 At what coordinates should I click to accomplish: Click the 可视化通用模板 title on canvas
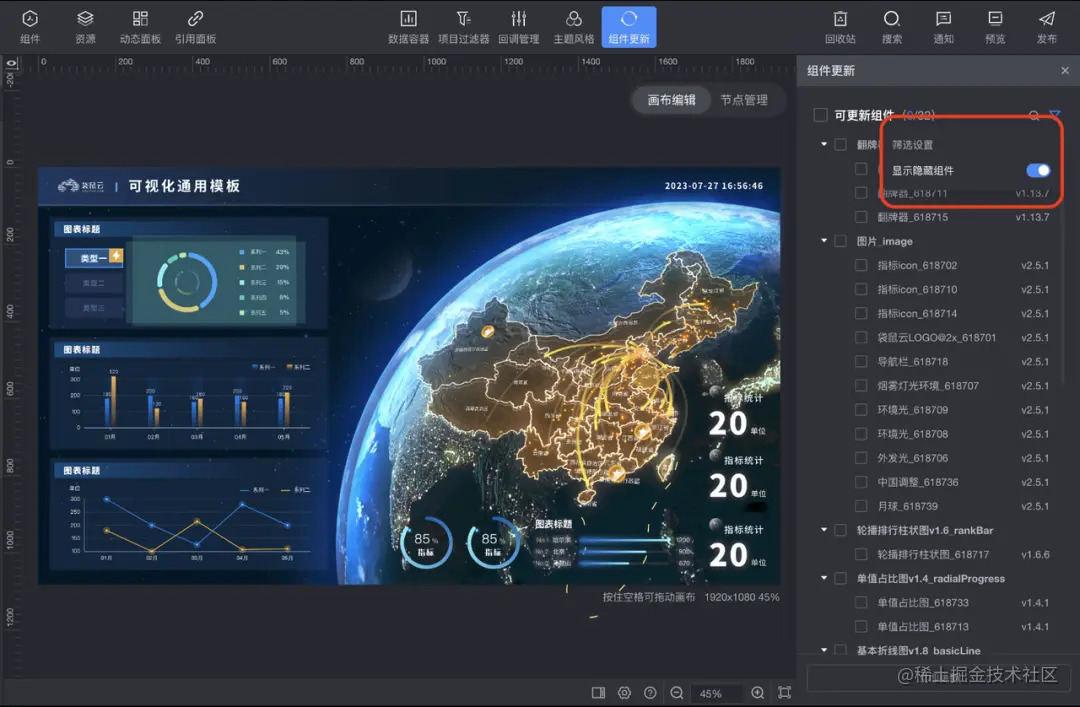(184, 186)
